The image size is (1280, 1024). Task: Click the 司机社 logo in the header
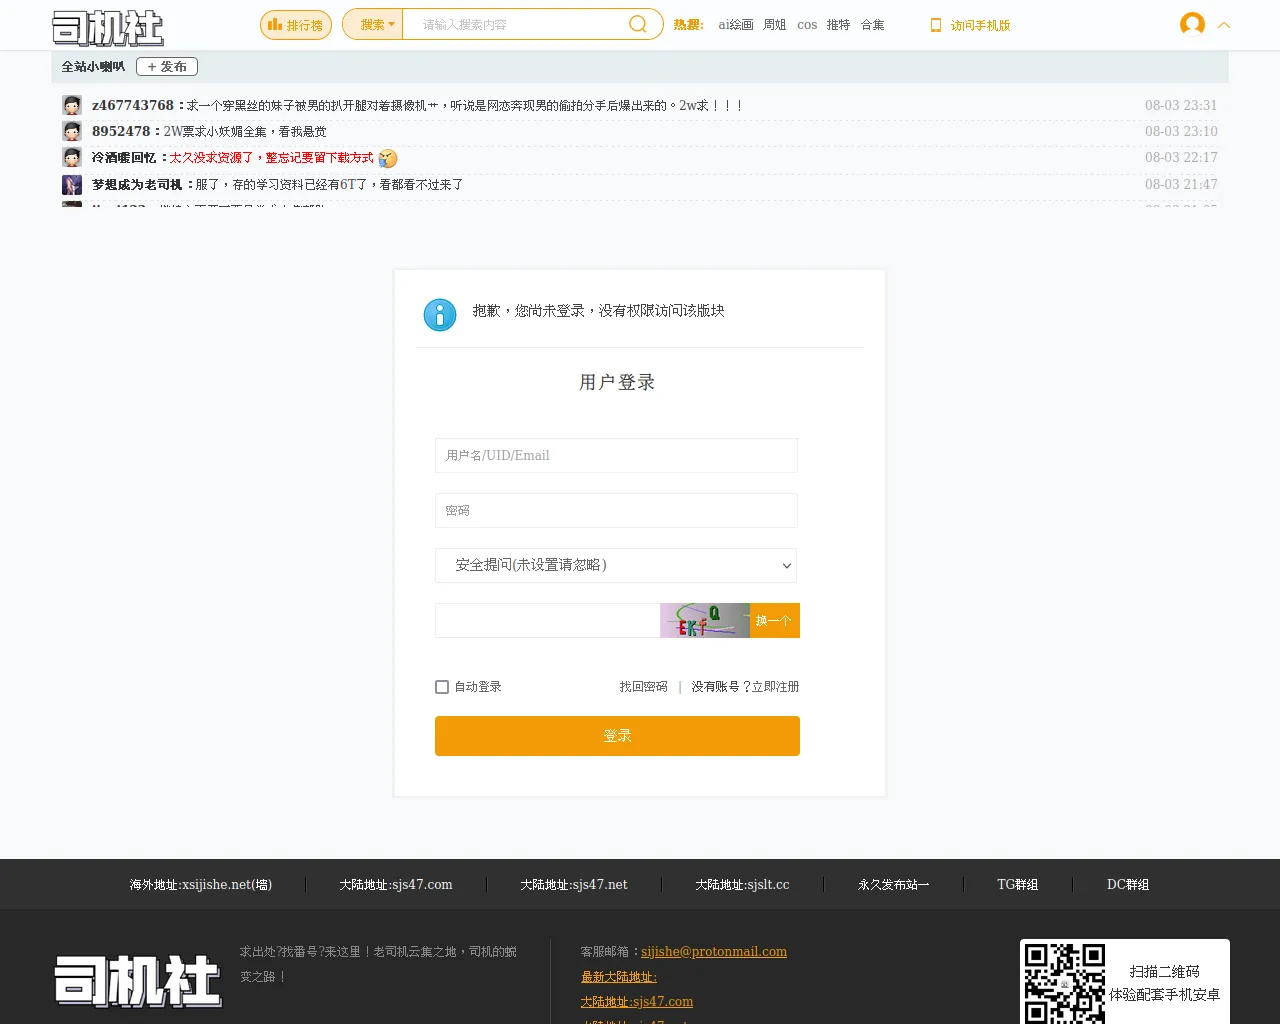coord(108,27)
